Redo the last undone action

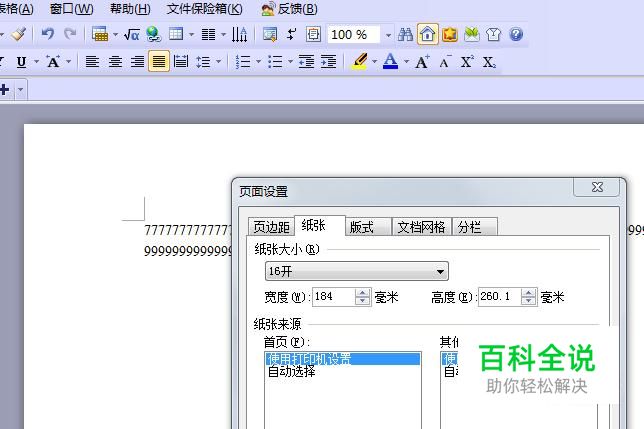[x=70, y=34]
